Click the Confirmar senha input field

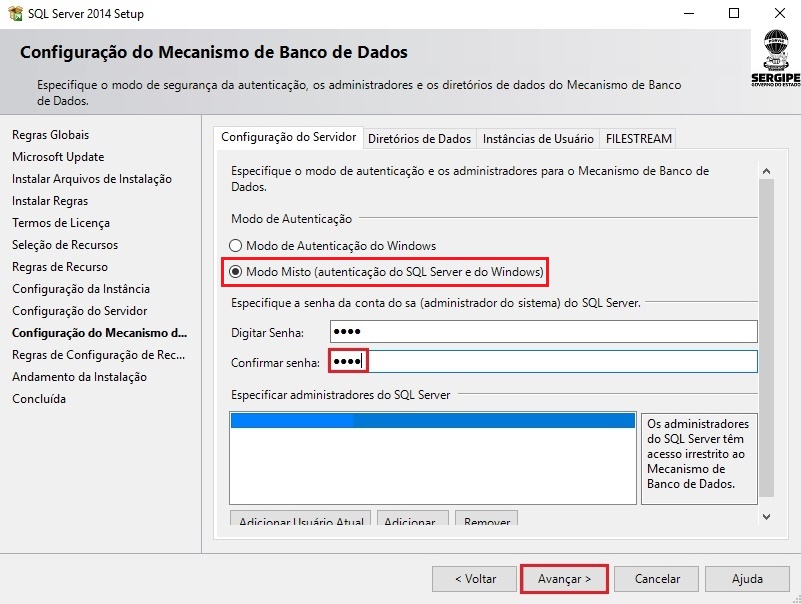pos(560,362)
